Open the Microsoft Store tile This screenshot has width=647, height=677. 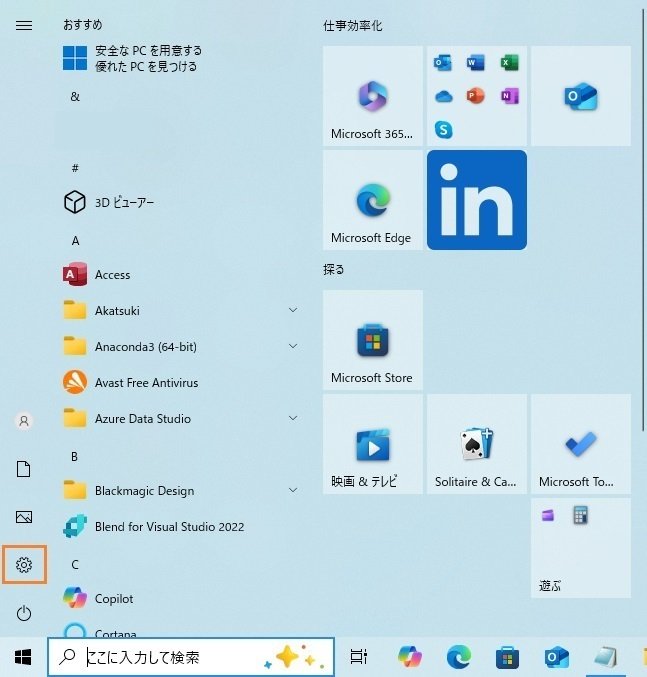click(x=372, y=340)
